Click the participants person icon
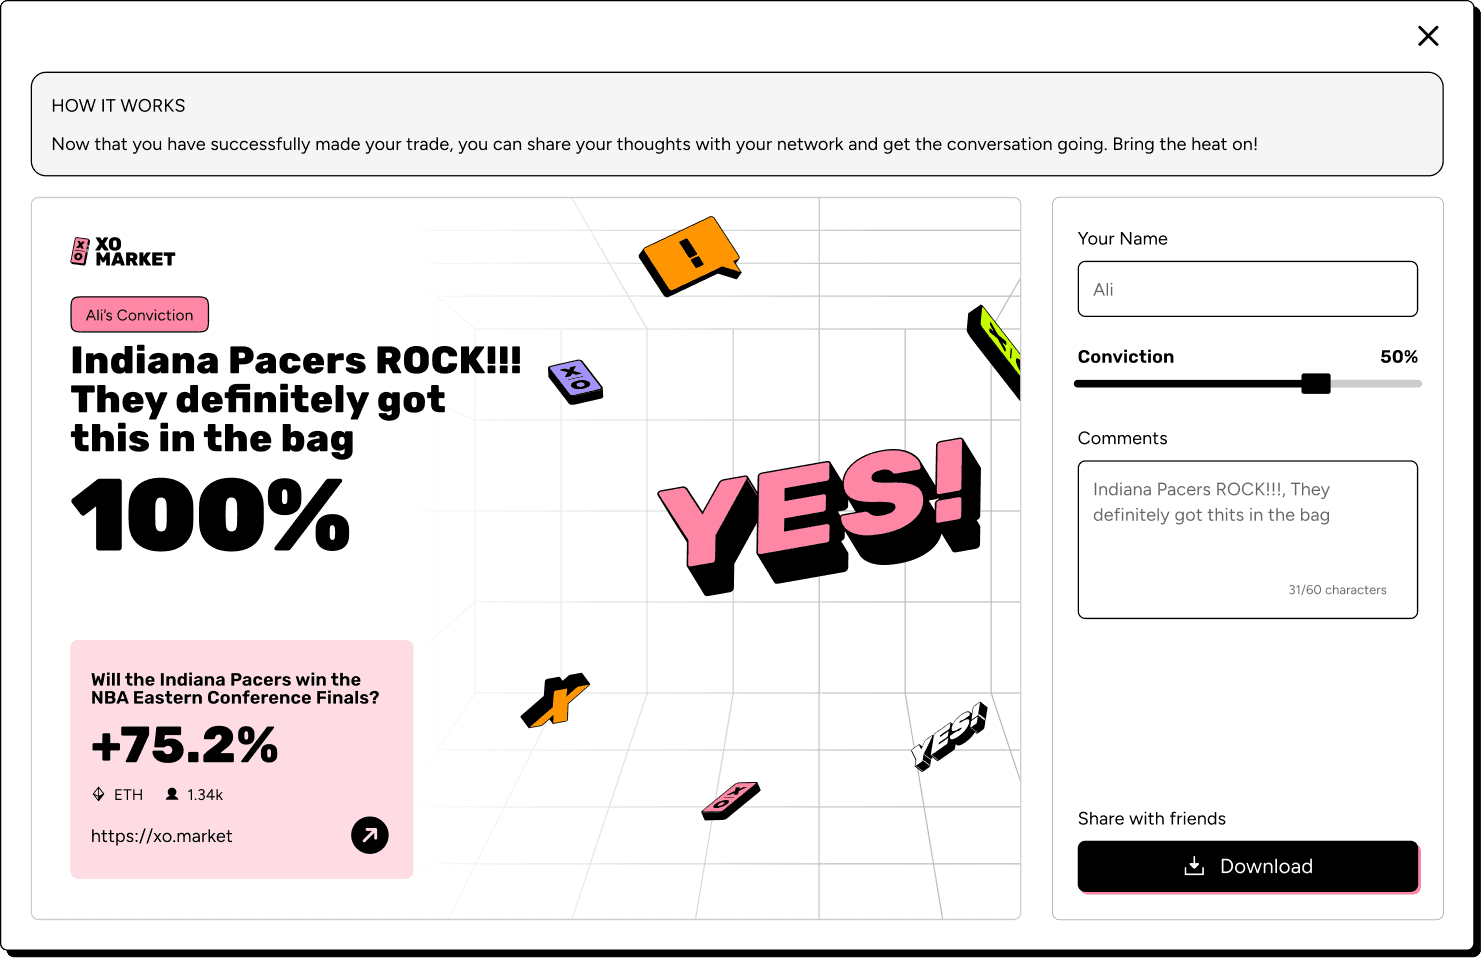 172,794
